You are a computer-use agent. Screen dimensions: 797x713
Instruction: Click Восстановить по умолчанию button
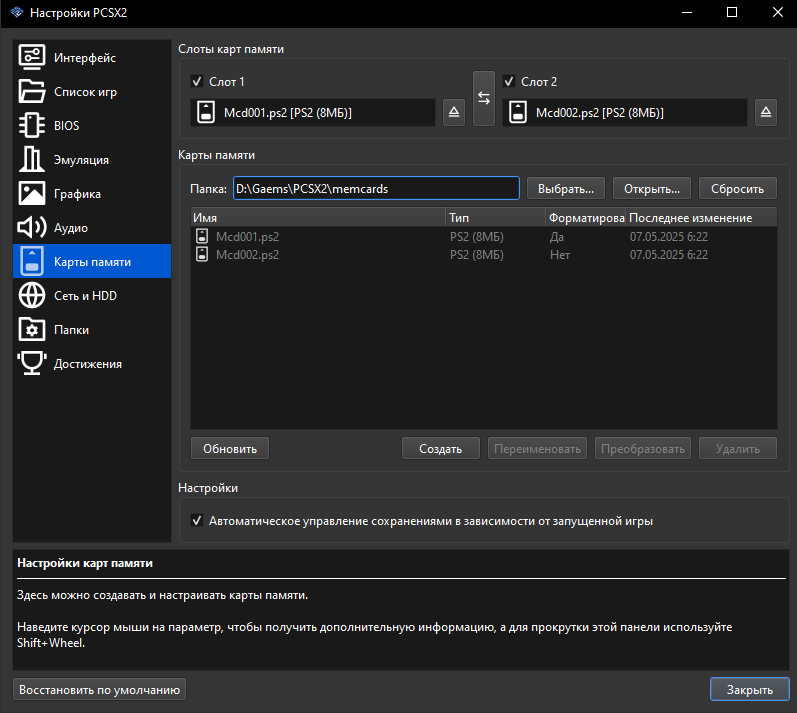pos(100,690)
